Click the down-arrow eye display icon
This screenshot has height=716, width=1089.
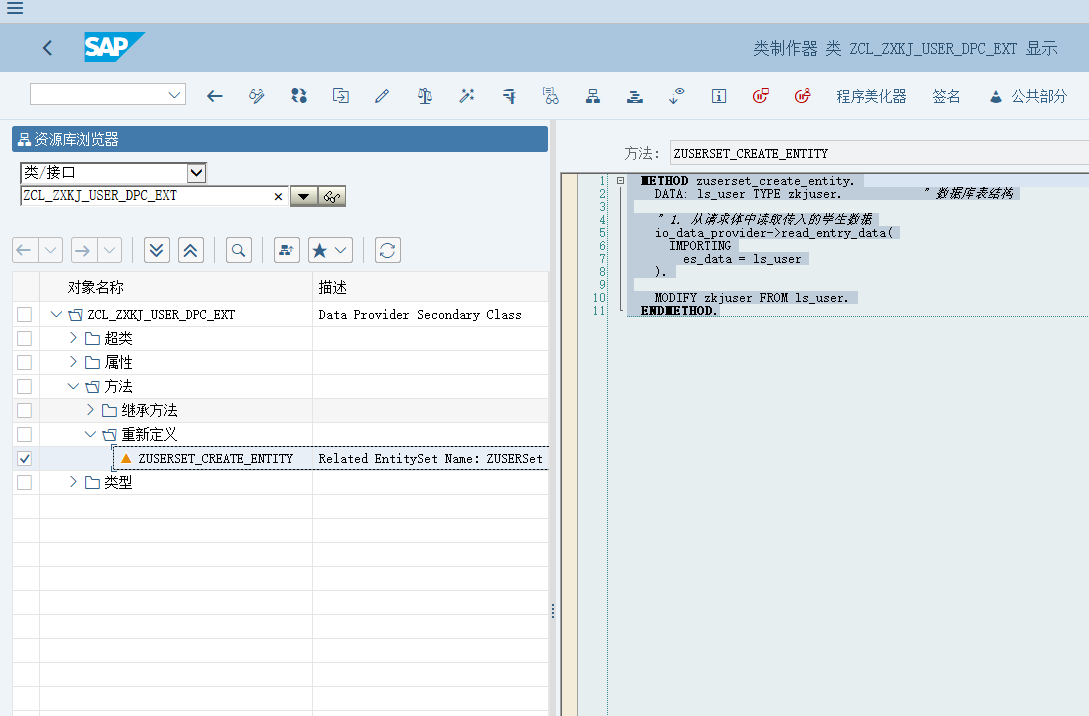pyautogui.click(x=676, y=96)
